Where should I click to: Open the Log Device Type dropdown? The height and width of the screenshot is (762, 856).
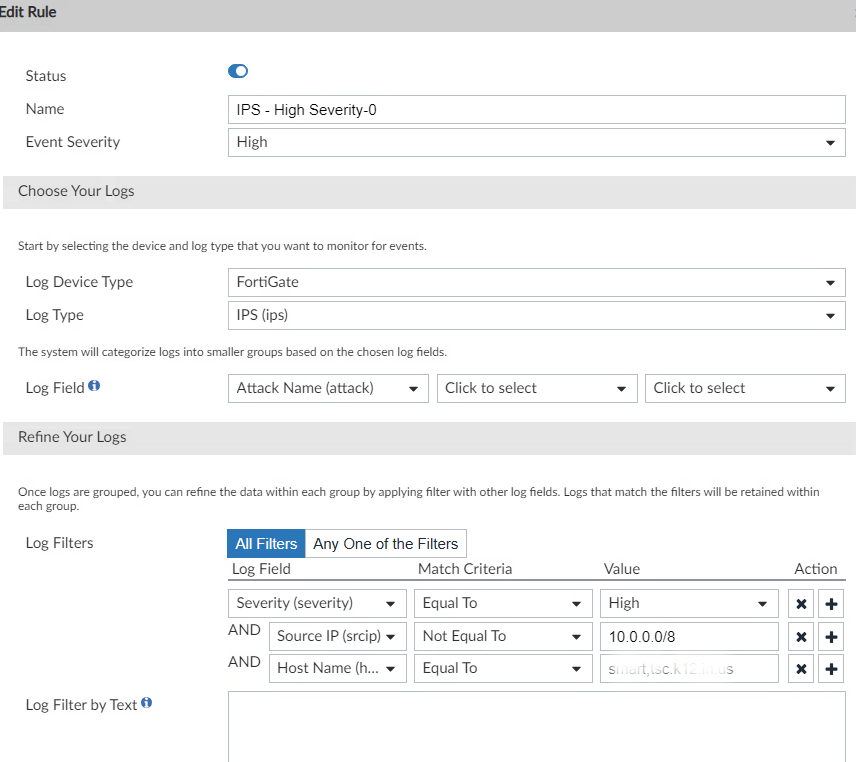(x=537, y=282)
